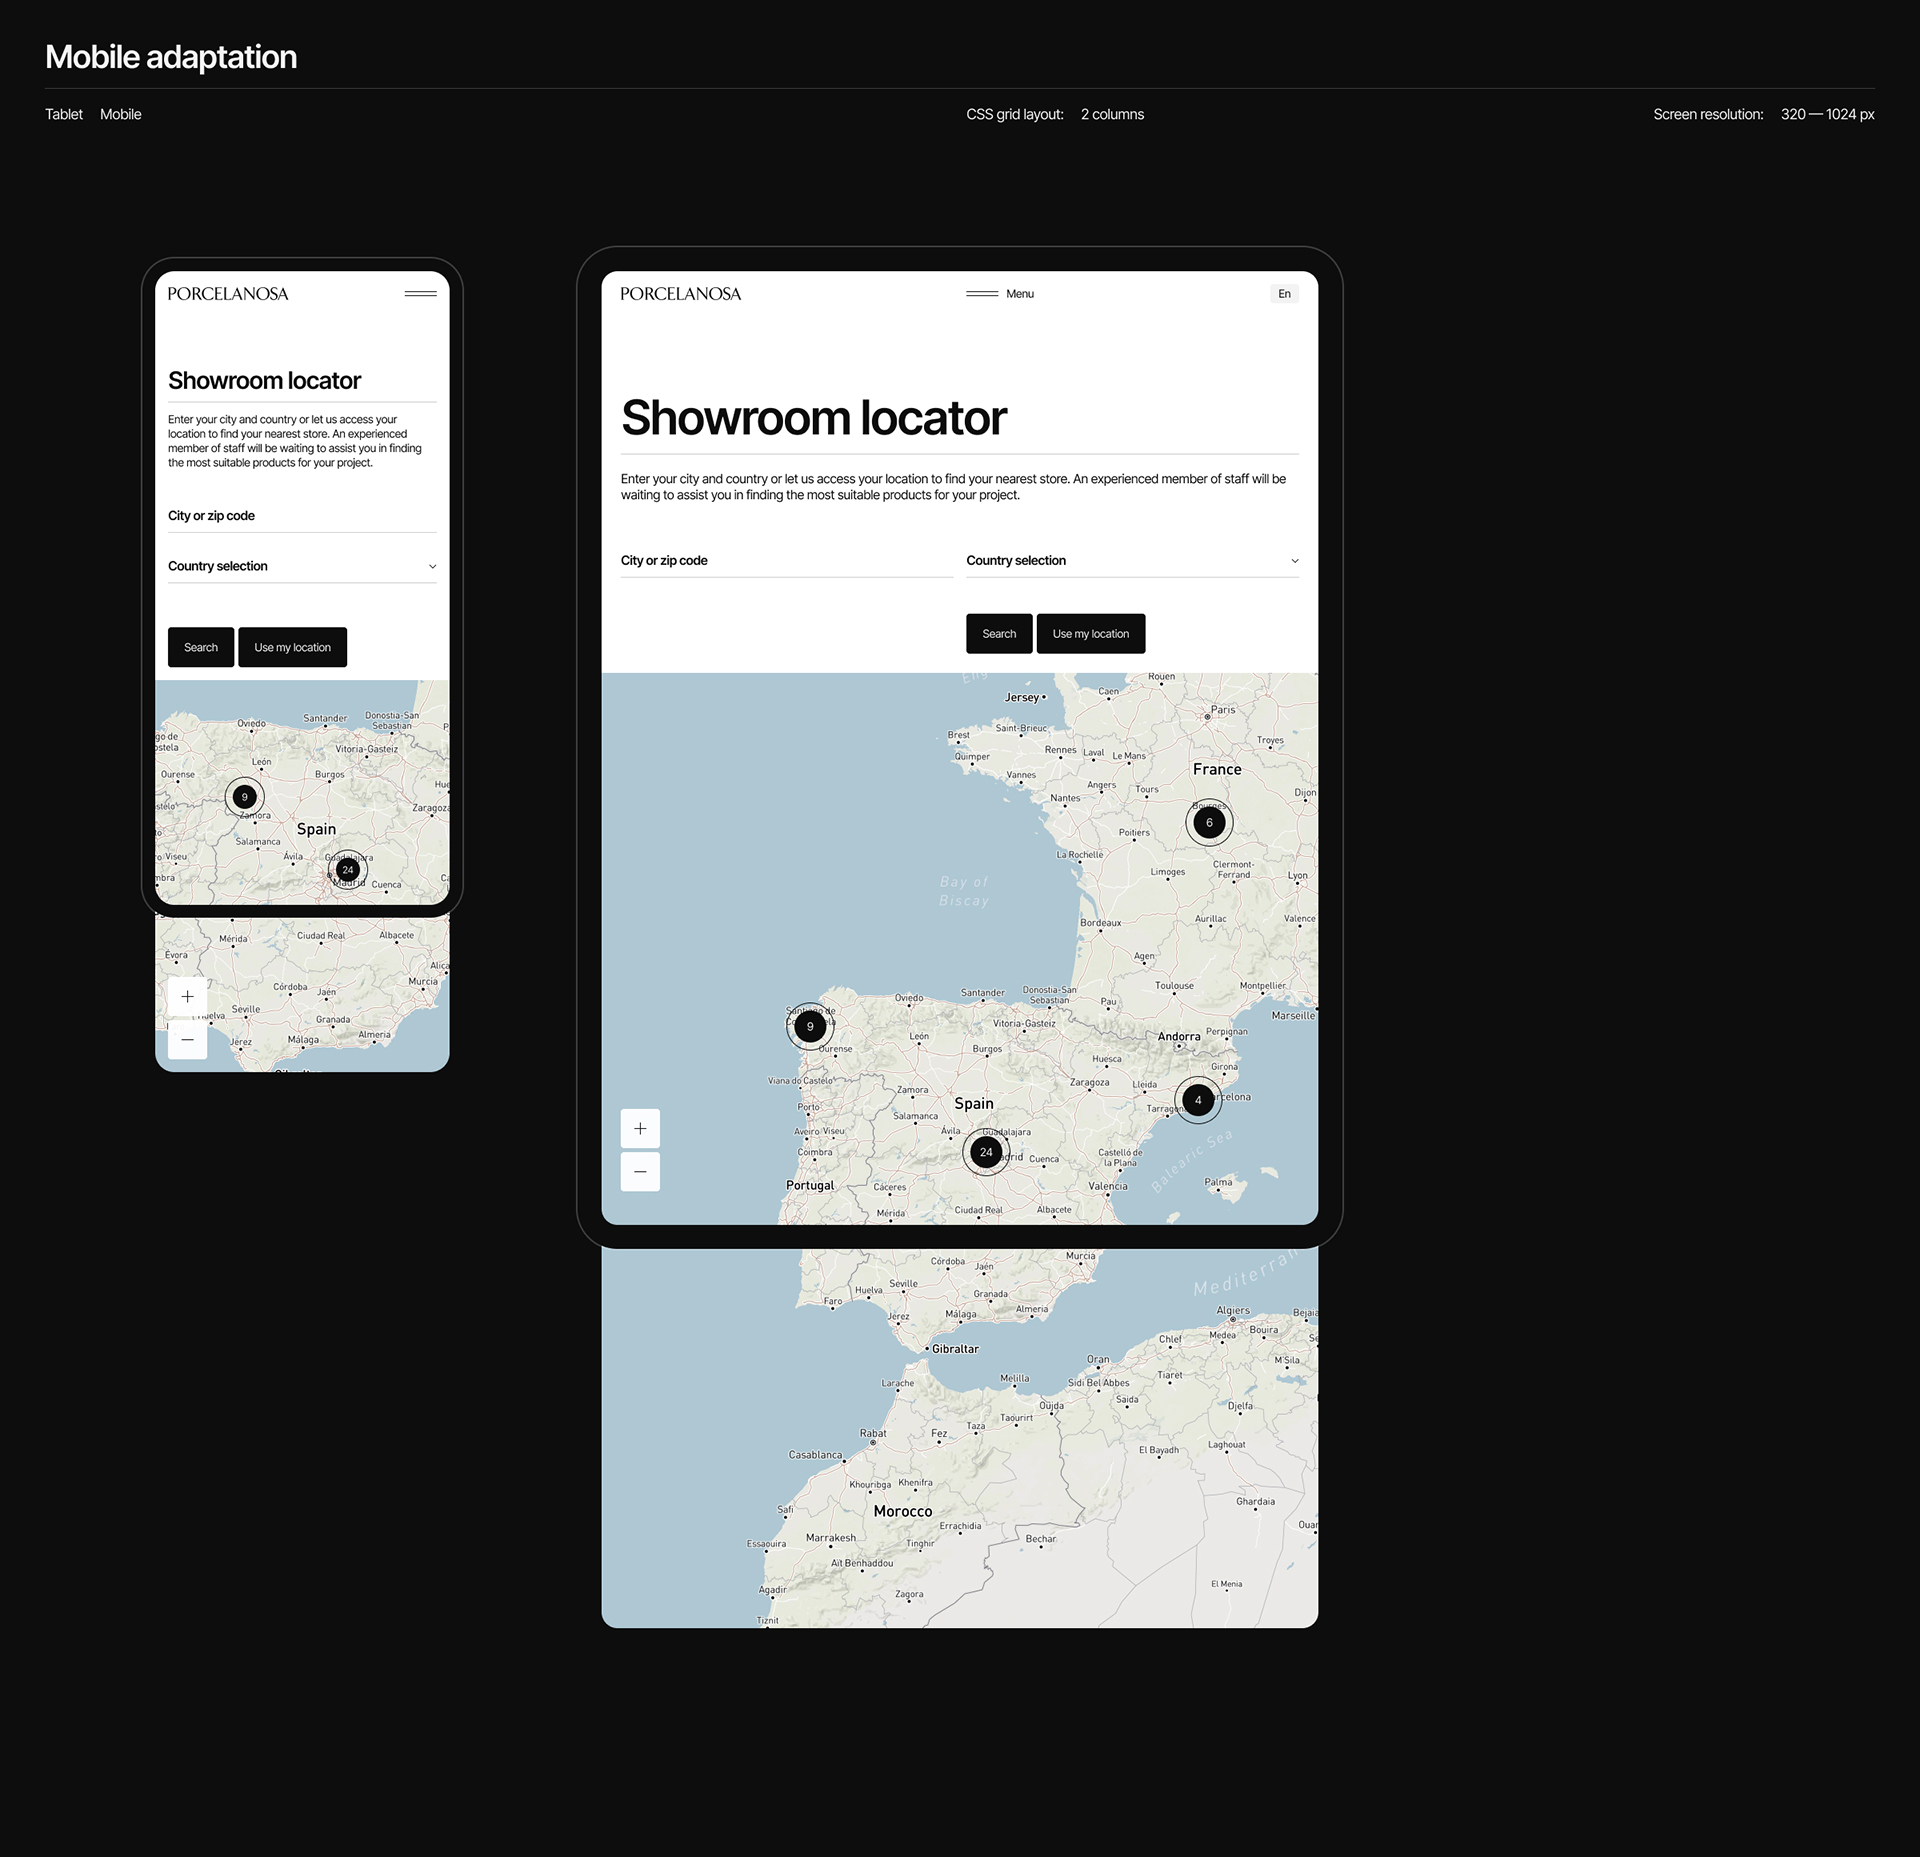1920x1857 pixels.
Task: Open the En language selector
Action: pyautogui.click(x=1284, y=294)
